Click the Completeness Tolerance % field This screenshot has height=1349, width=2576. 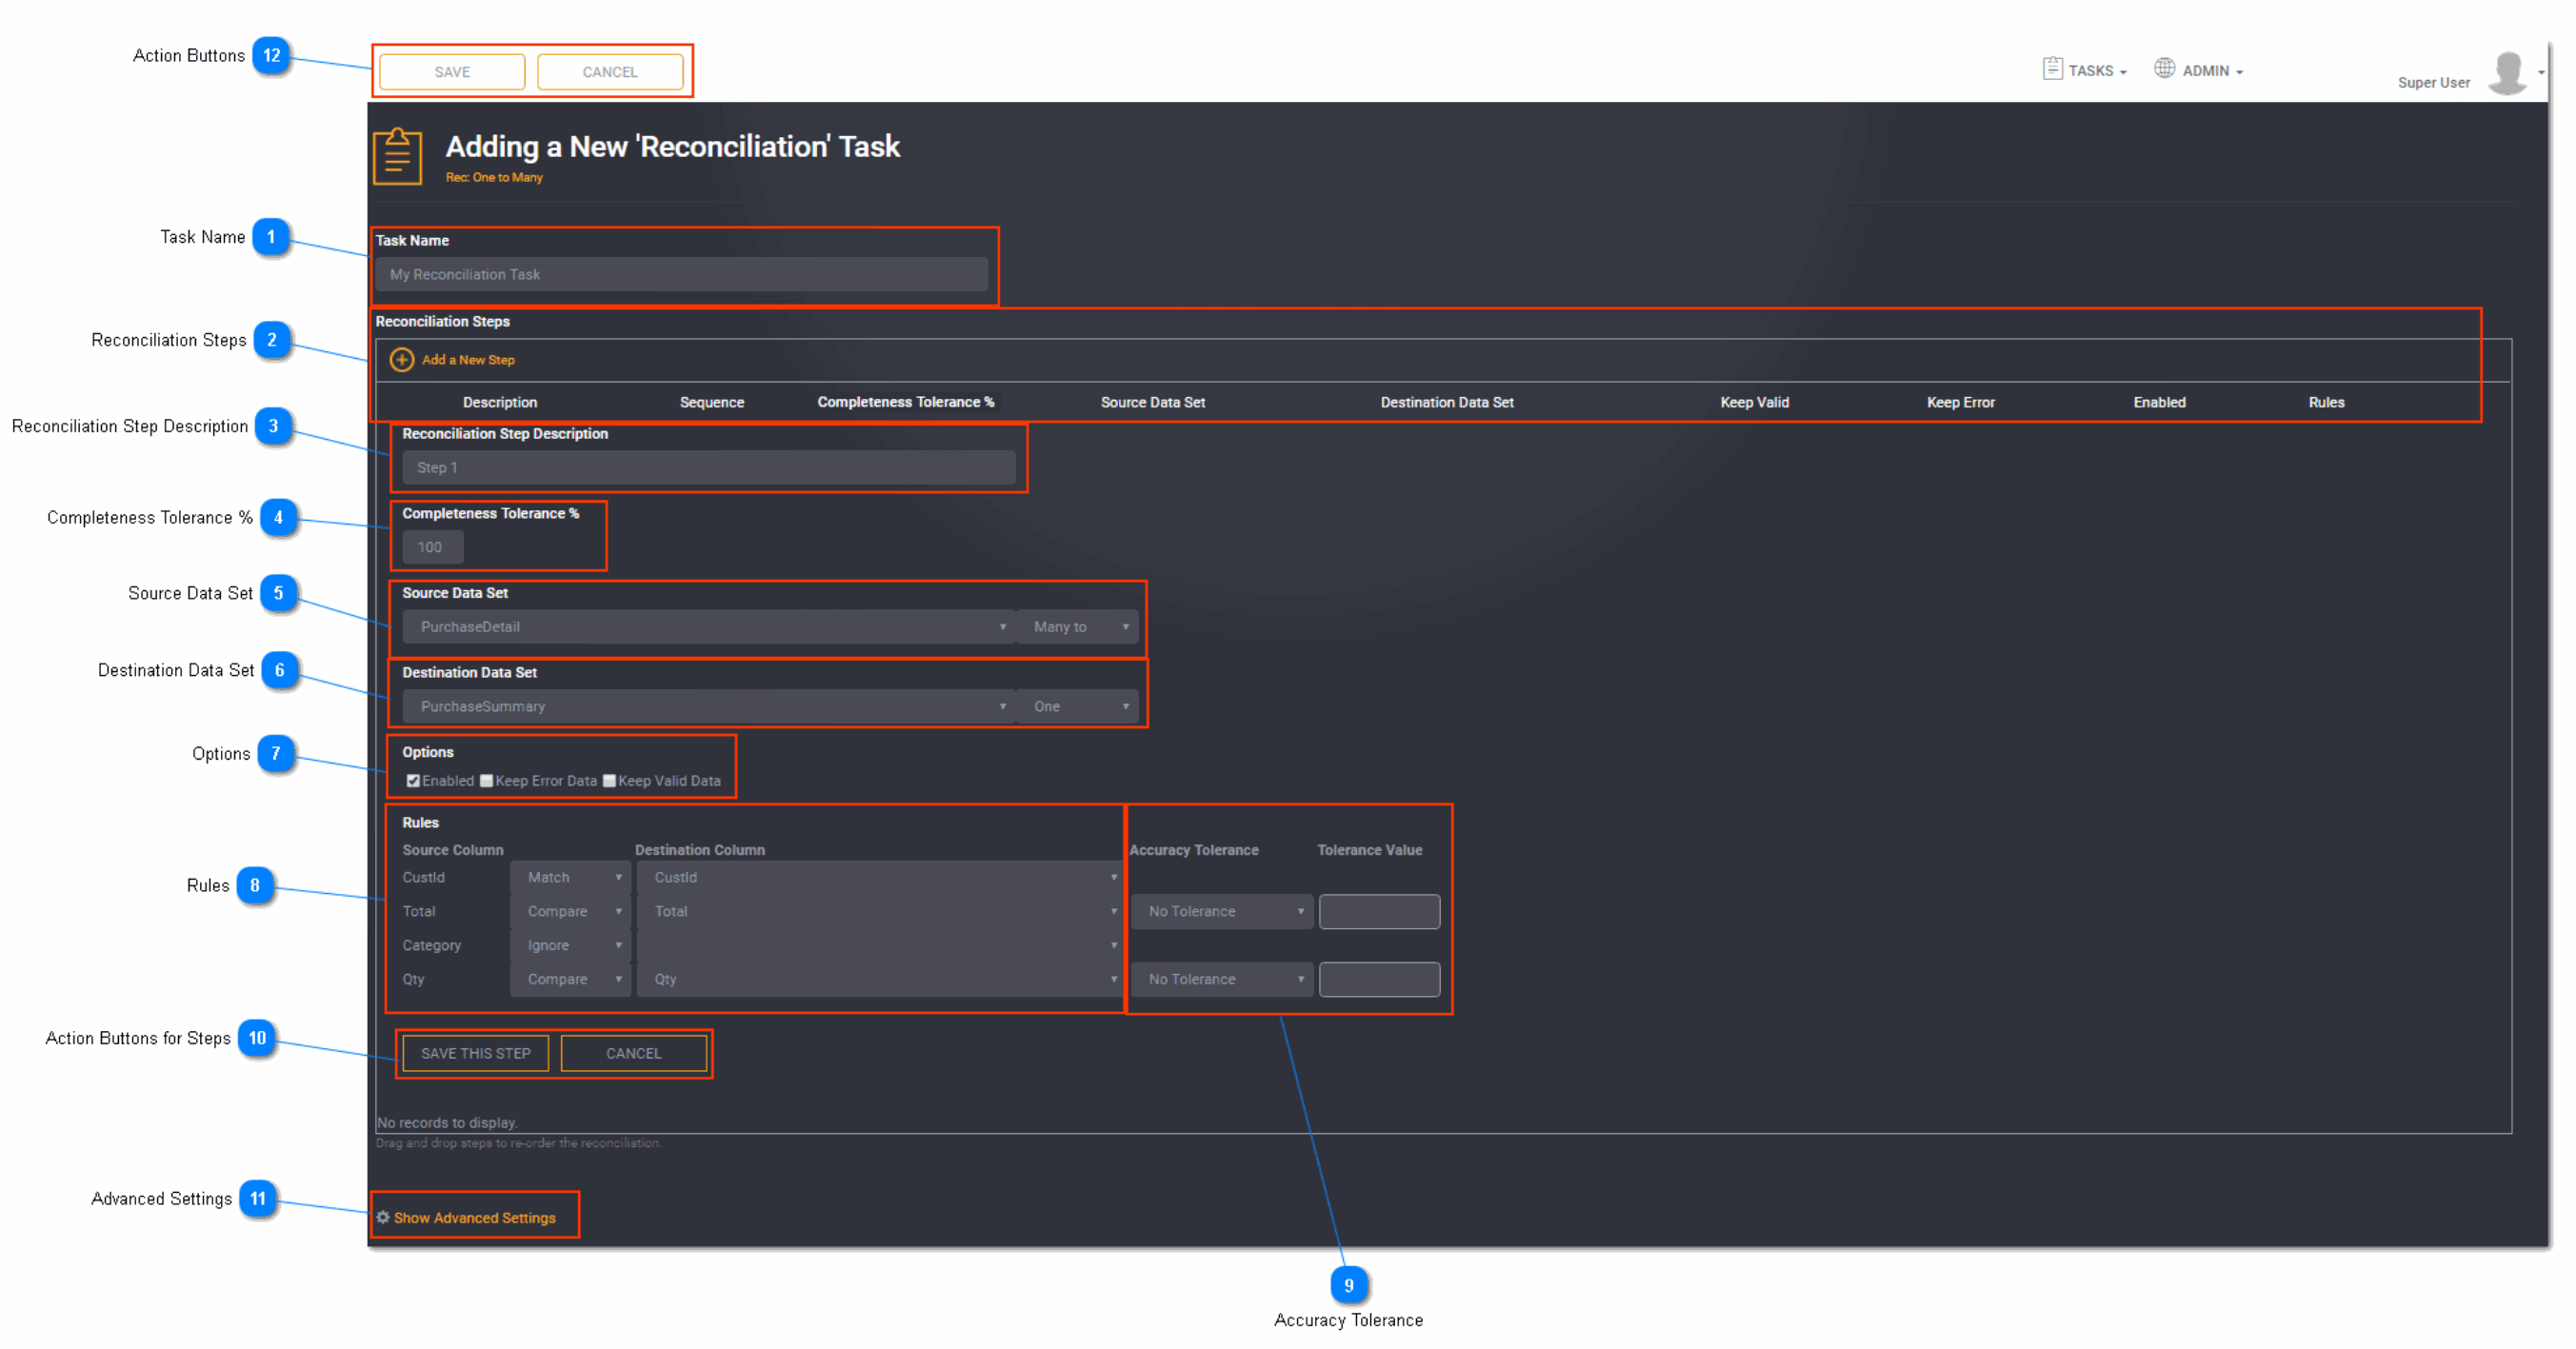432,547
